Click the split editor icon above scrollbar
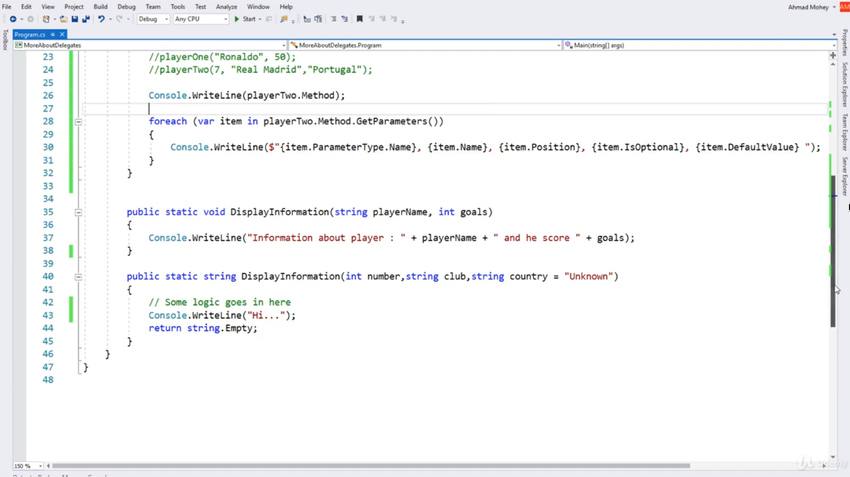The image size is (850, 477). [833, 55]
